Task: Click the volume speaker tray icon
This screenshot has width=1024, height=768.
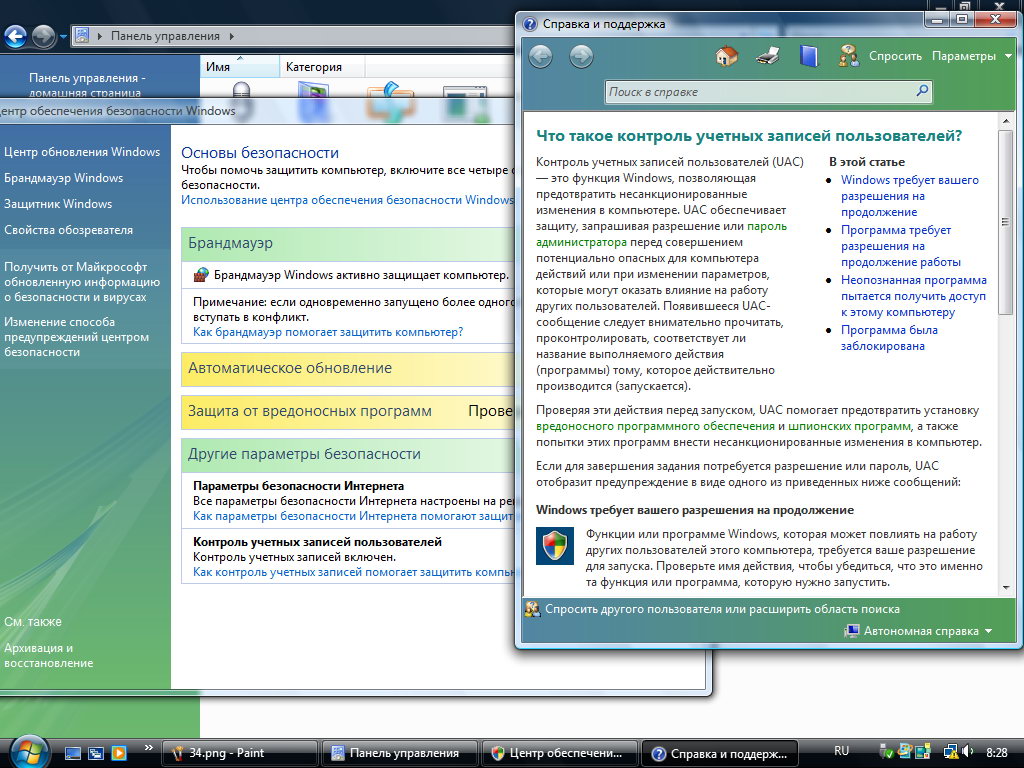Action: click(968, 752)
